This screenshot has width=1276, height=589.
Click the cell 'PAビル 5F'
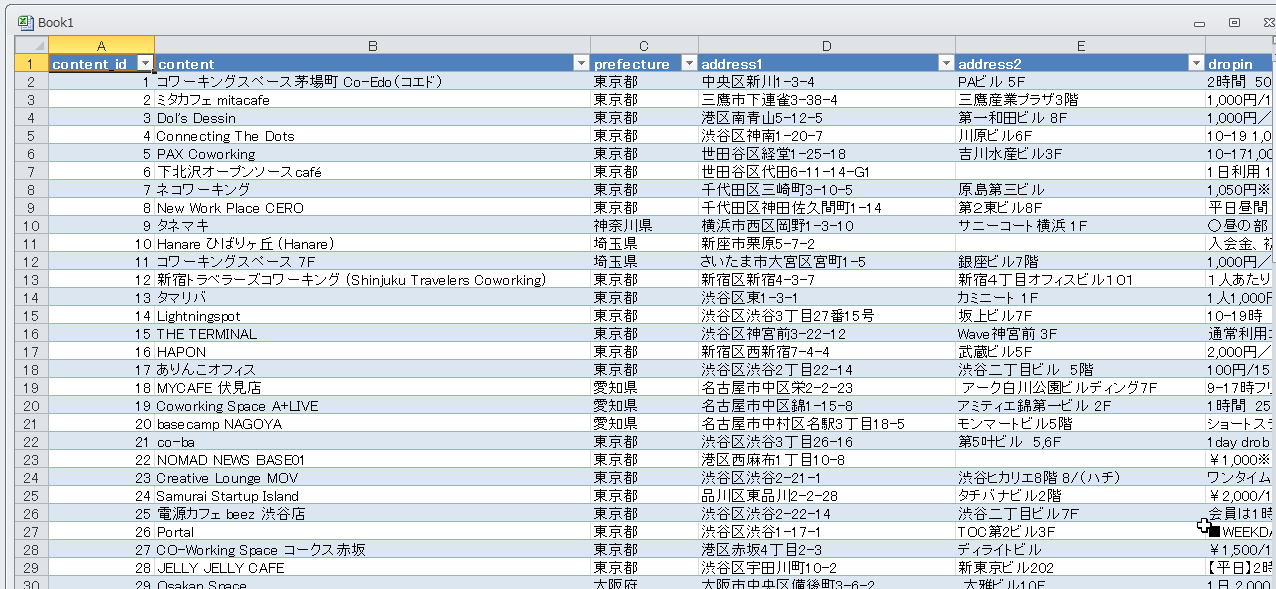(x=1080, y=81)
